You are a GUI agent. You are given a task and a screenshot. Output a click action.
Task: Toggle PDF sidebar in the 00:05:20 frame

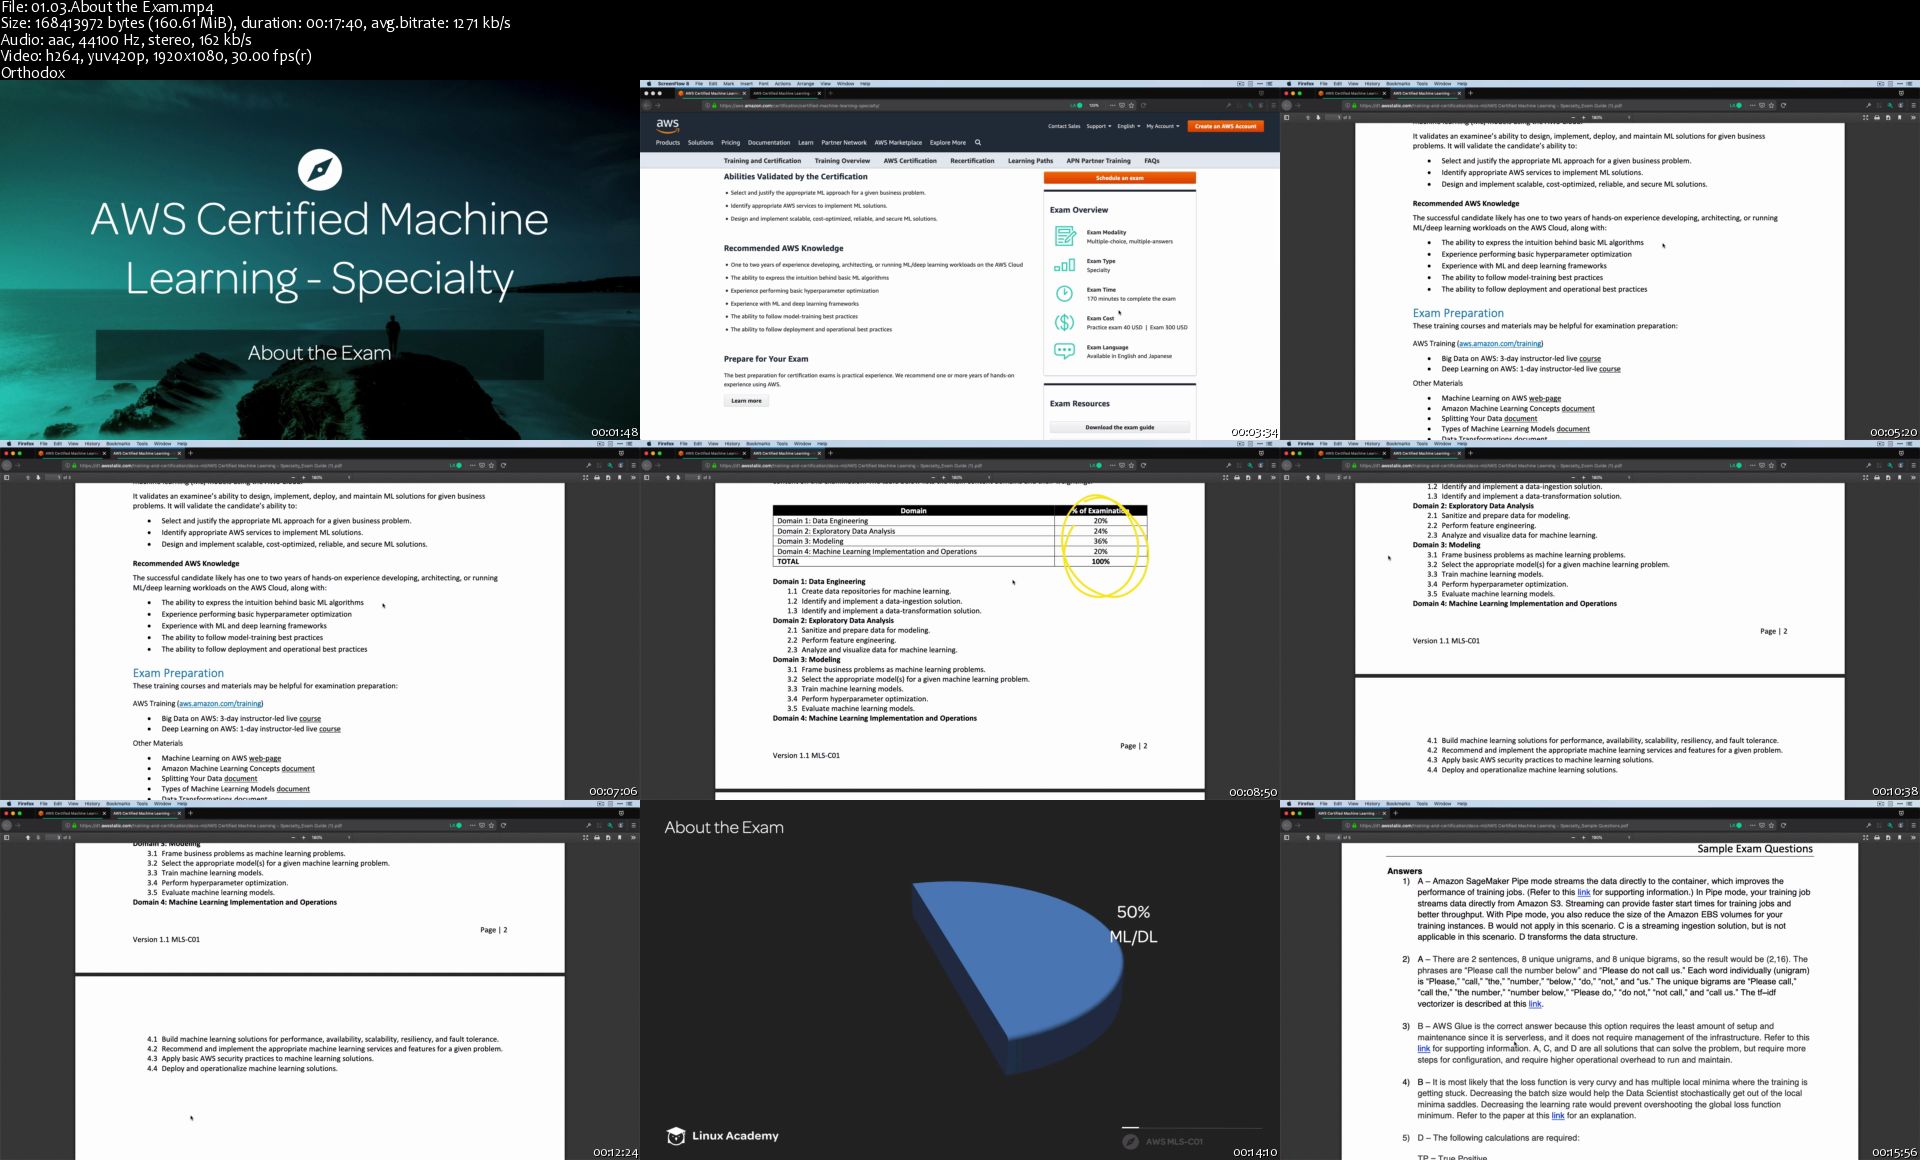[x=1286, y=117]
